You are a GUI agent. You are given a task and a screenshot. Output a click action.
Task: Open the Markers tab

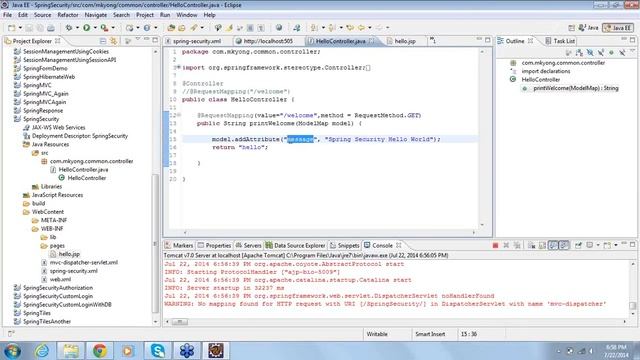(179, 245)
